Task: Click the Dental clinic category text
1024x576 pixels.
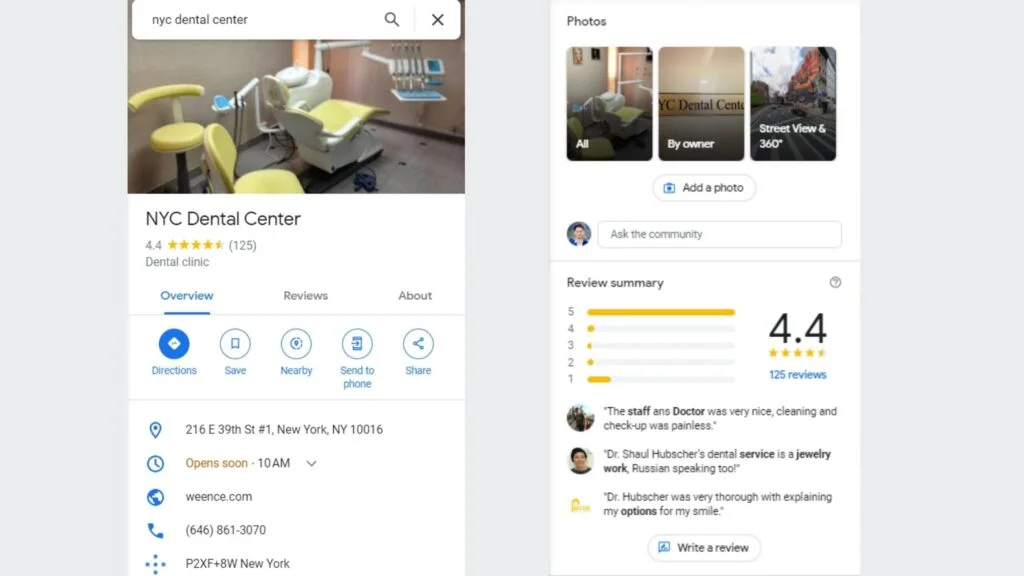Action: (x=177, y=262)
